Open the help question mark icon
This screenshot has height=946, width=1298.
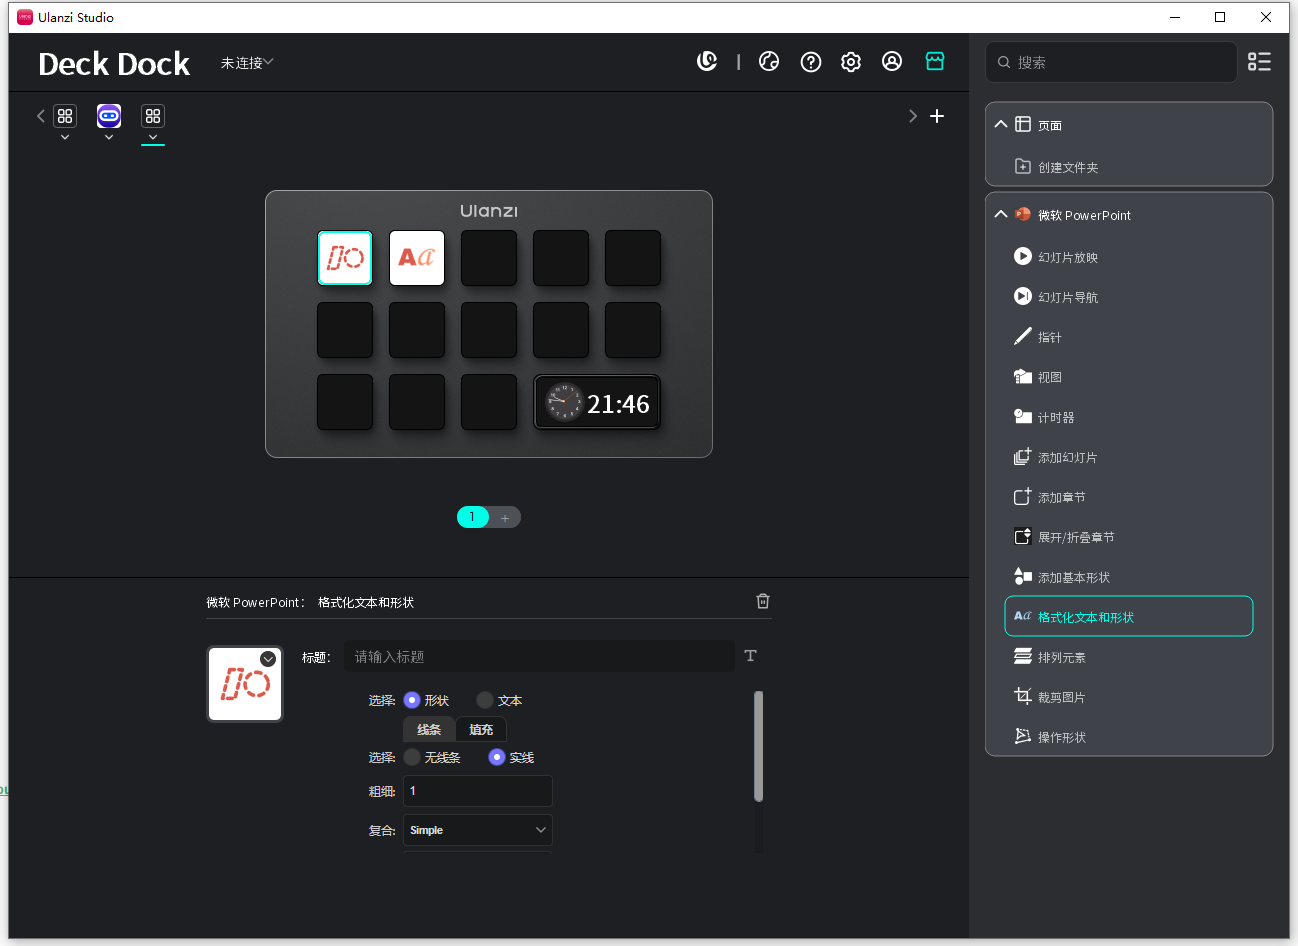point(811,62)
